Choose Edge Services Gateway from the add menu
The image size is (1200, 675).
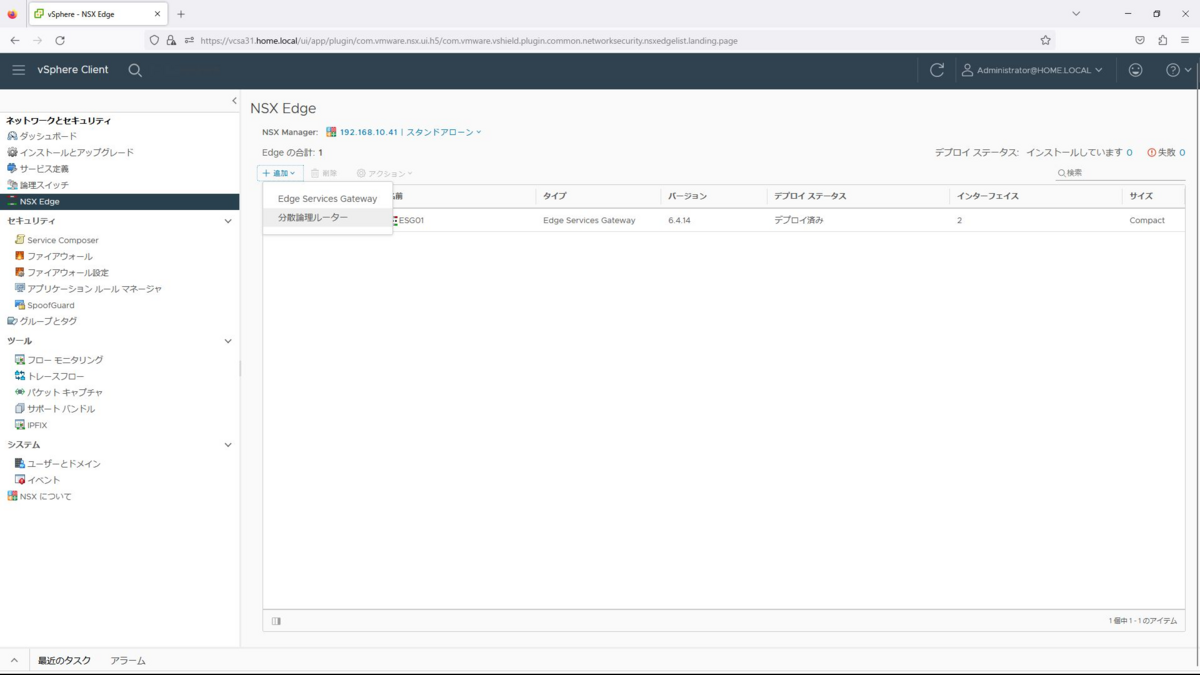click(327, 199)
